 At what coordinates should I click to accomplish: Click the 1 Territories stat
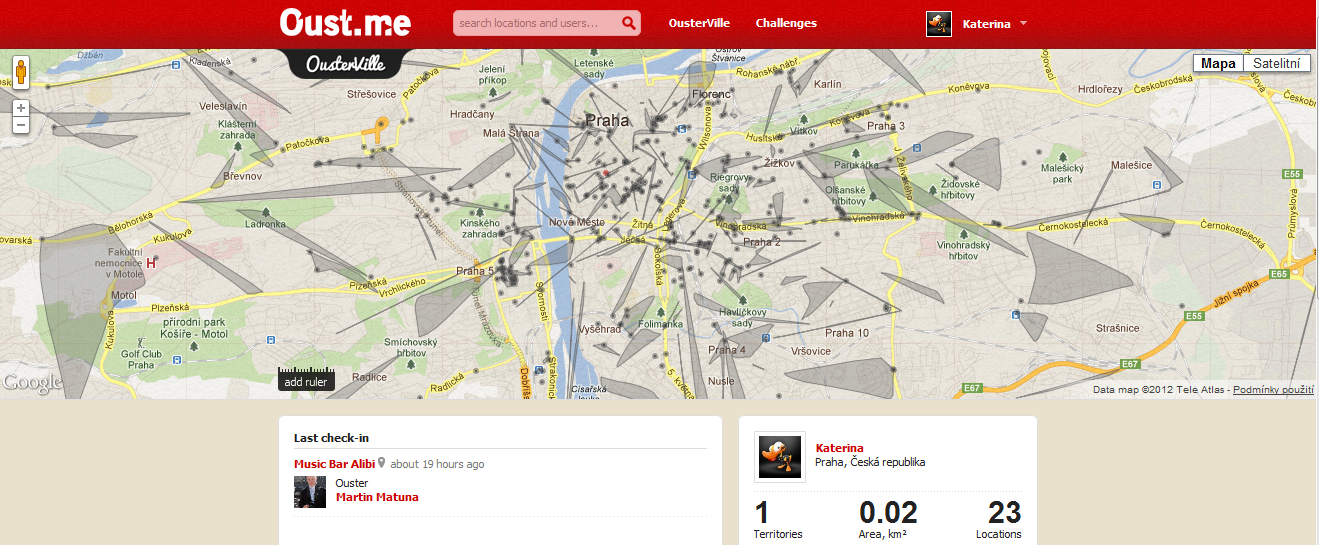[x=778, y=520]
